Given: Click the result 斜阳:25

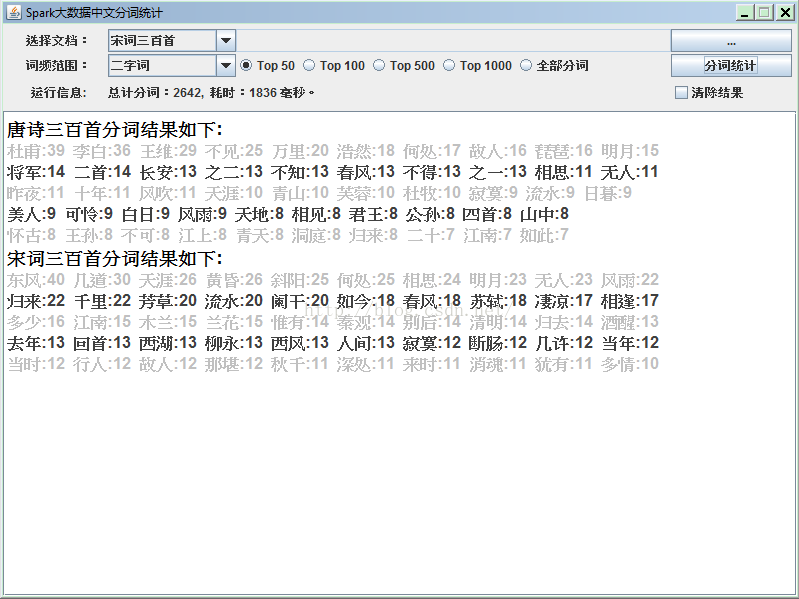Looking at the screenshot, I should (300, 280).
